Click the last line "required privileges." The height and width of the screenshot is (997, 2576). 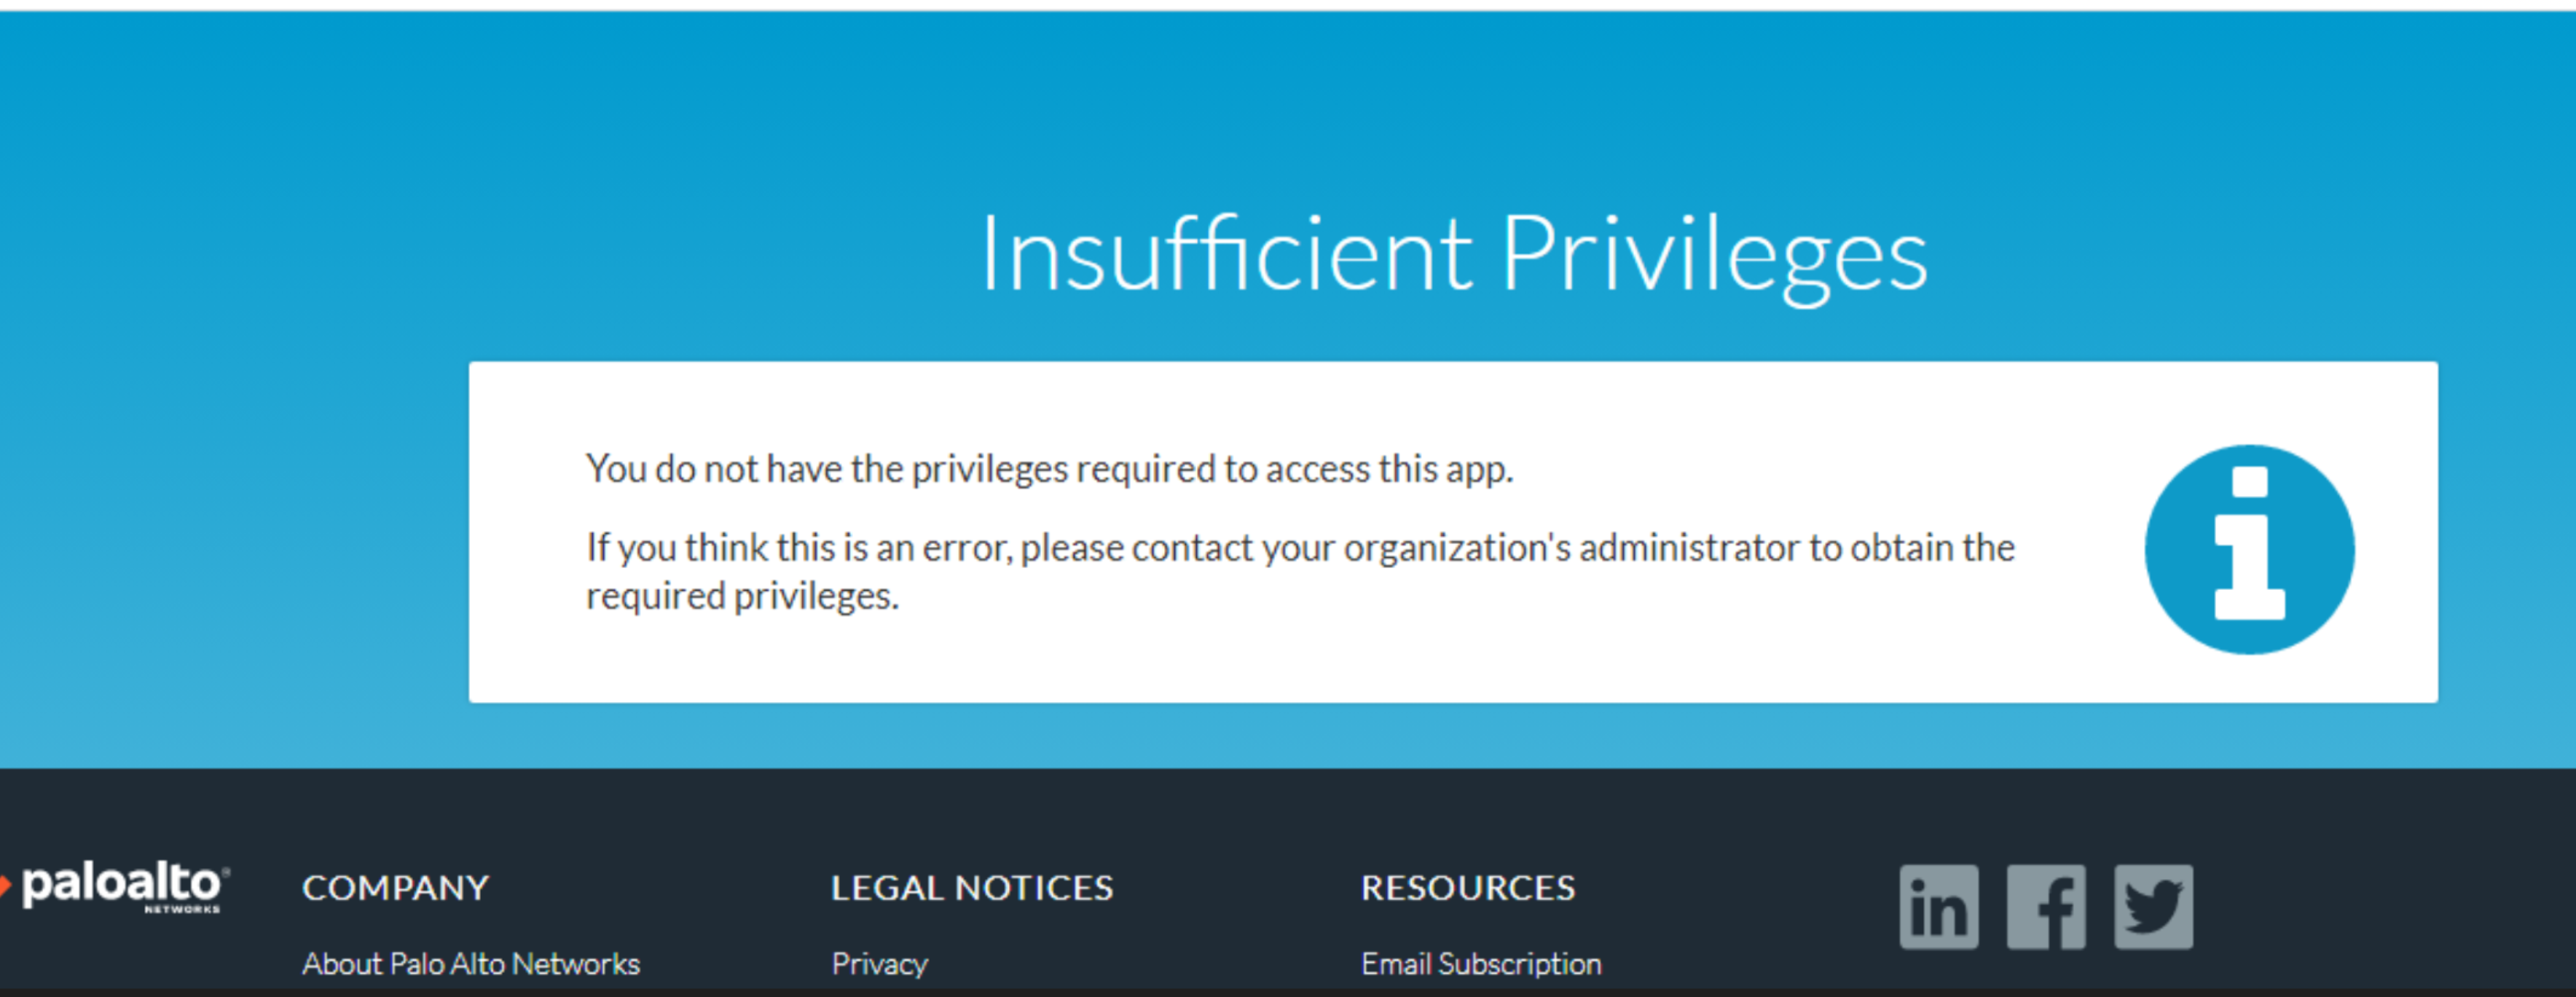[742, 596]
